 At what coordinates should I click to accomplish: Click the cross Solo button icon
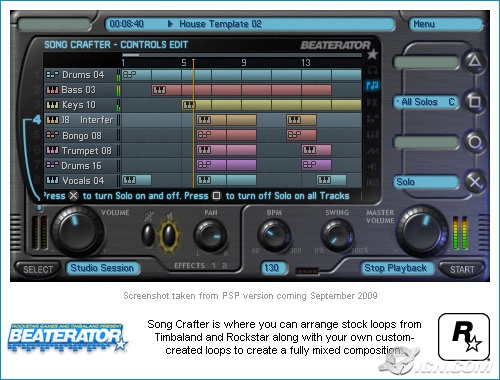point(474,182)
